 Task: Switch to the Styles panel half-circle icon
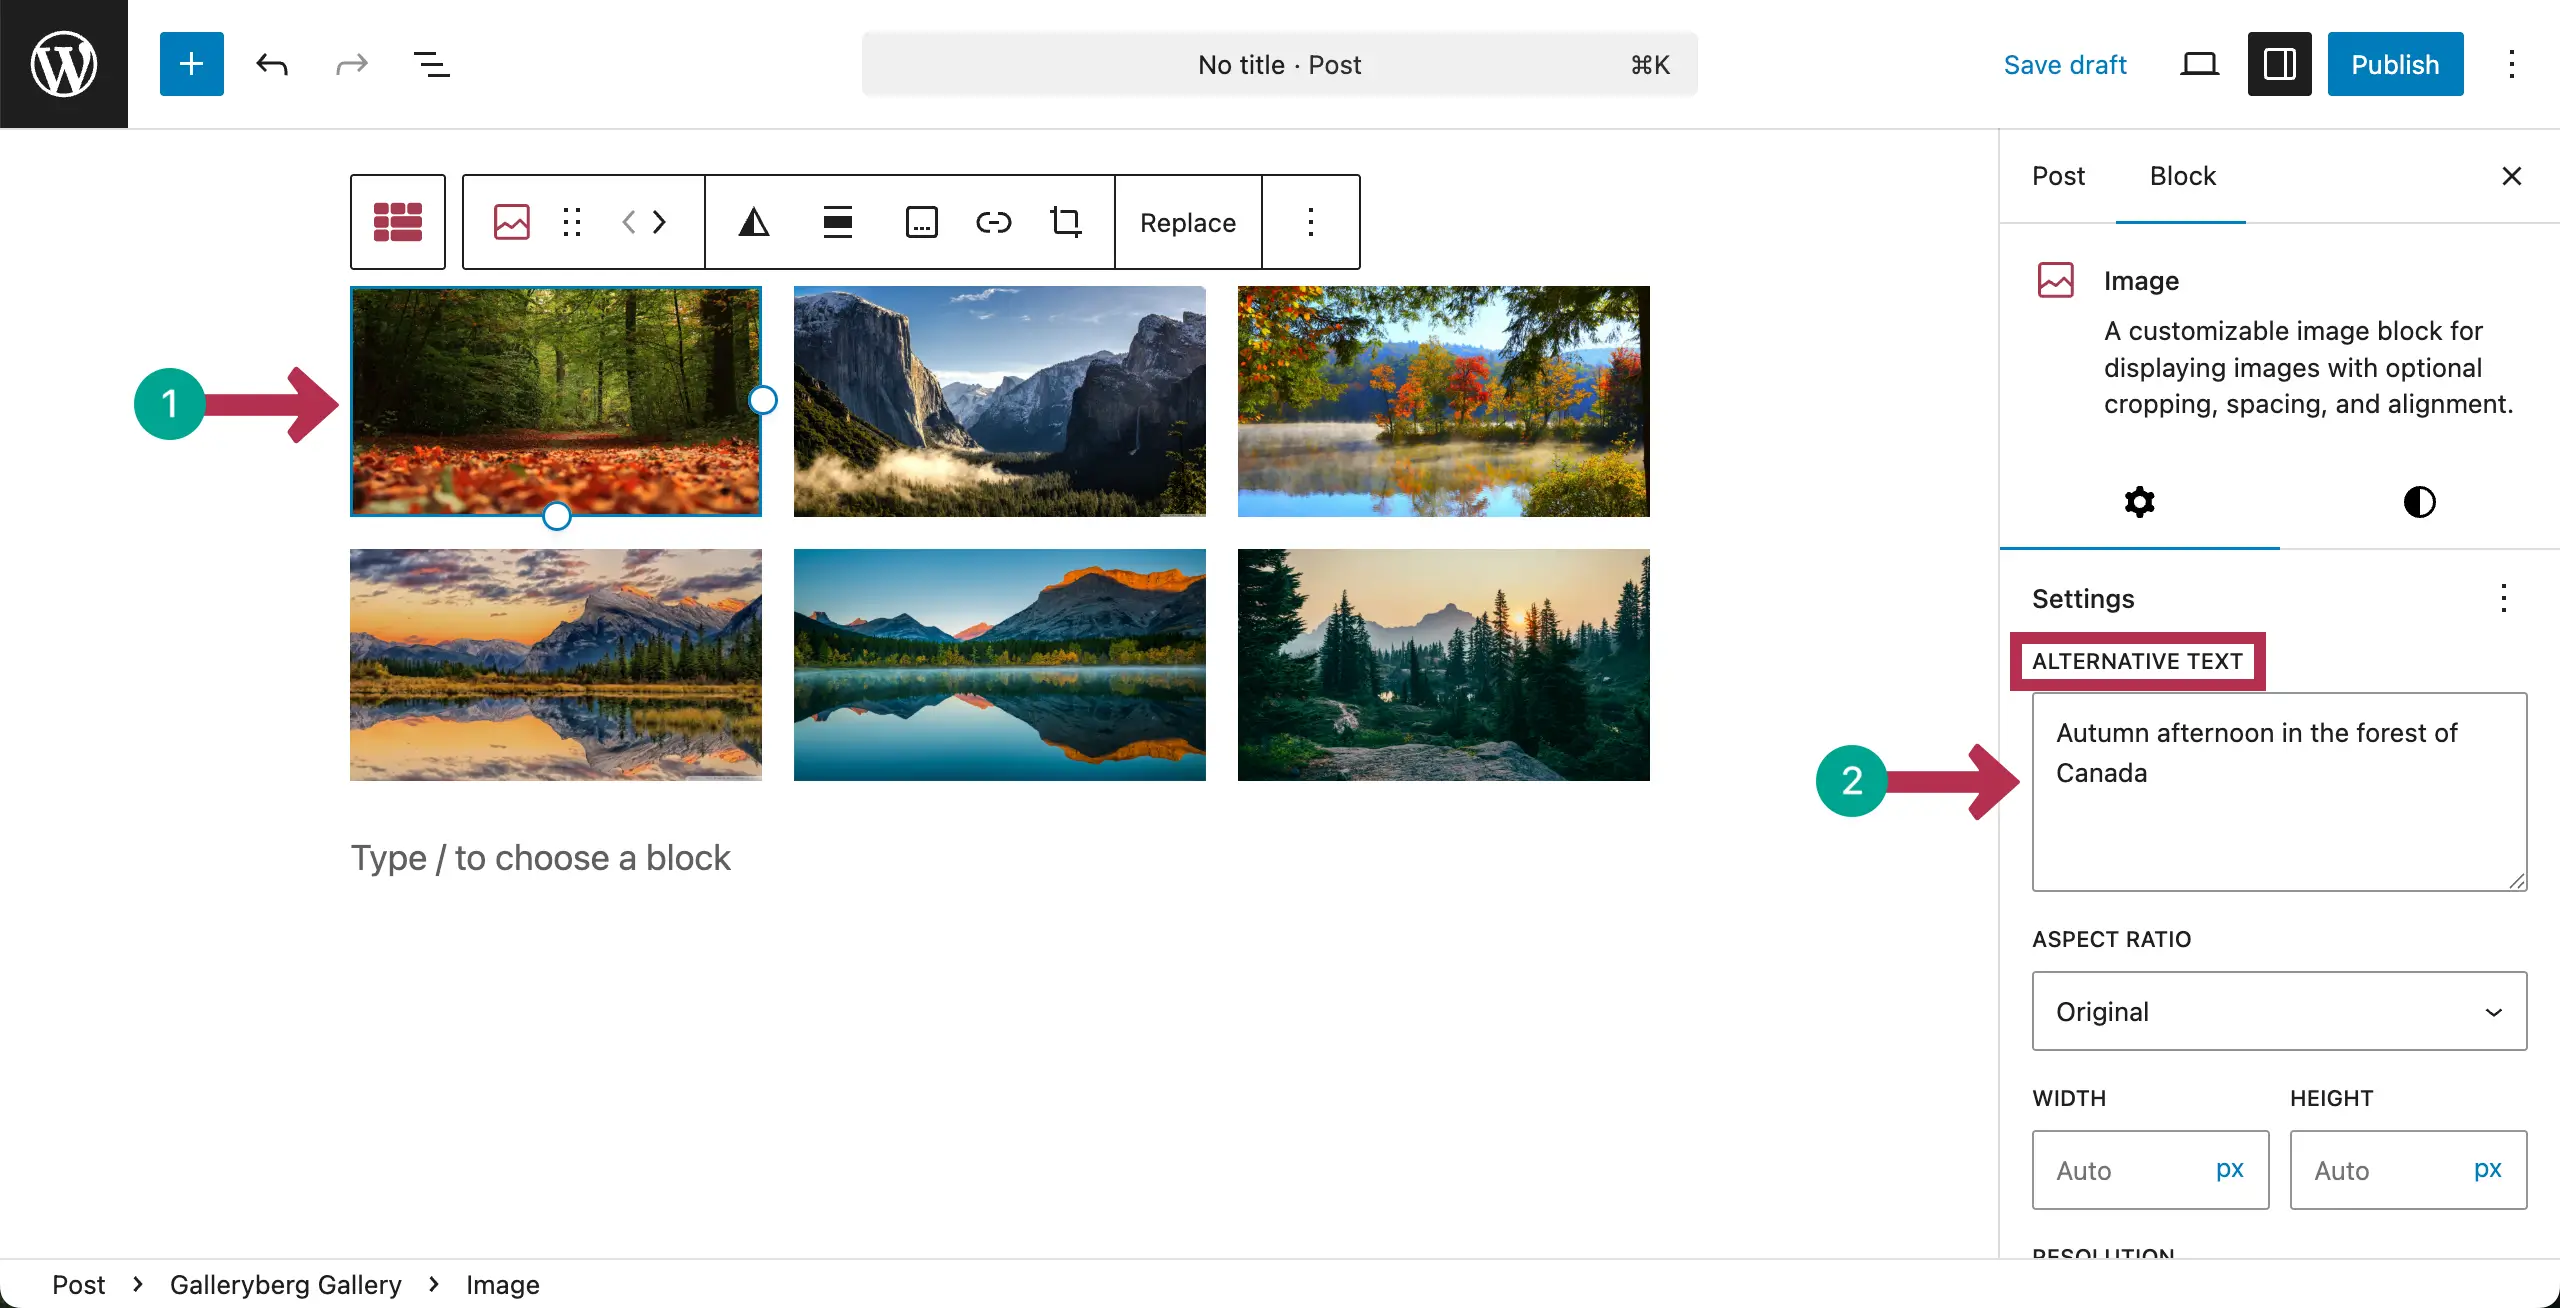[2419, 501]
